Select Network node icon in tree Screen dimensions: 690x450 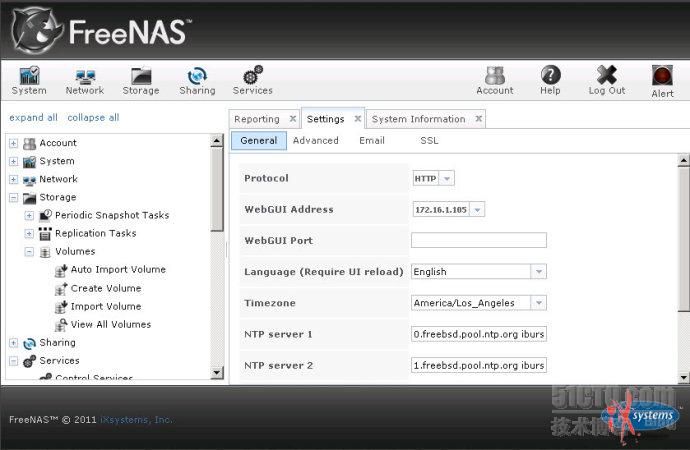pyautogui.click(x=29, y=180)
